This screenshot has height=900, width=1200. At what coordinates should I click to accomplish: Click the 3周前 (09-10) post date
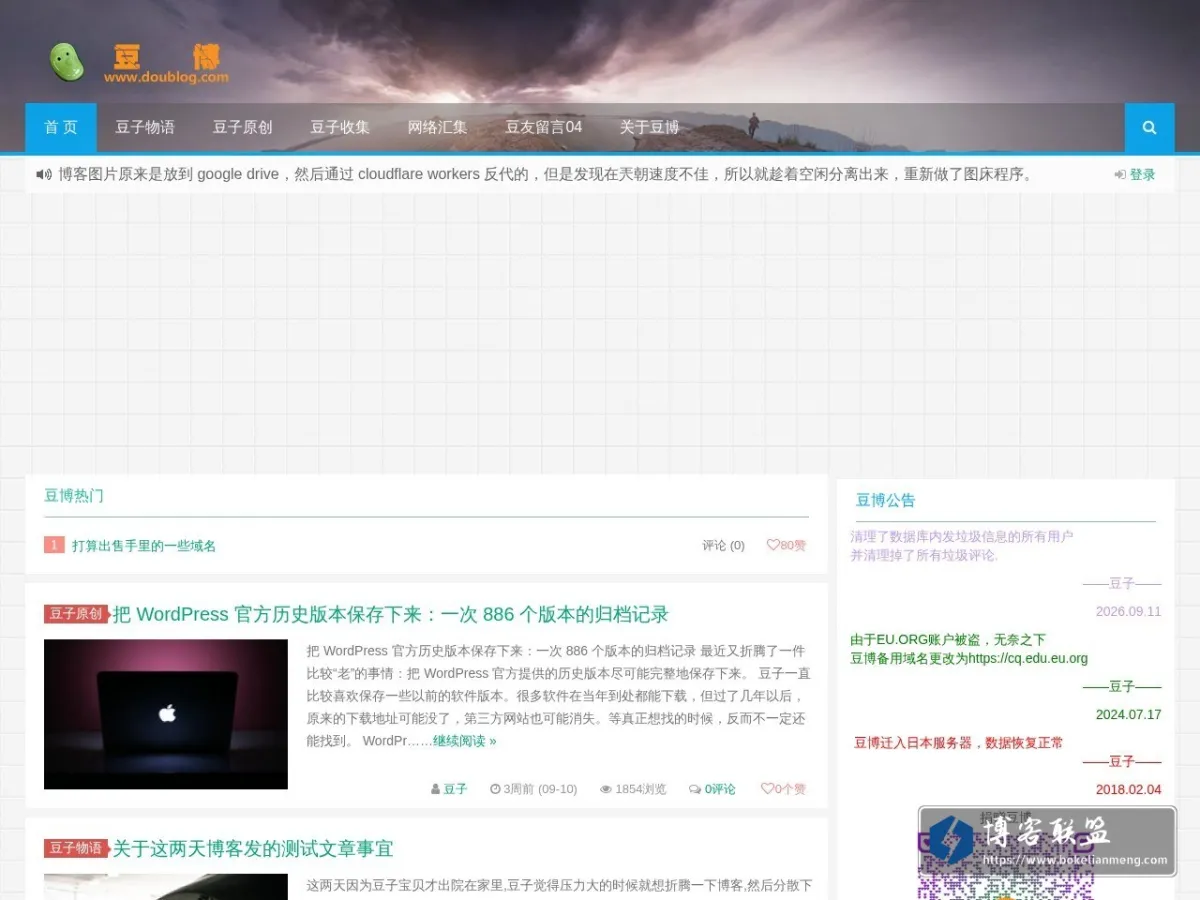(x=540, y=789)
